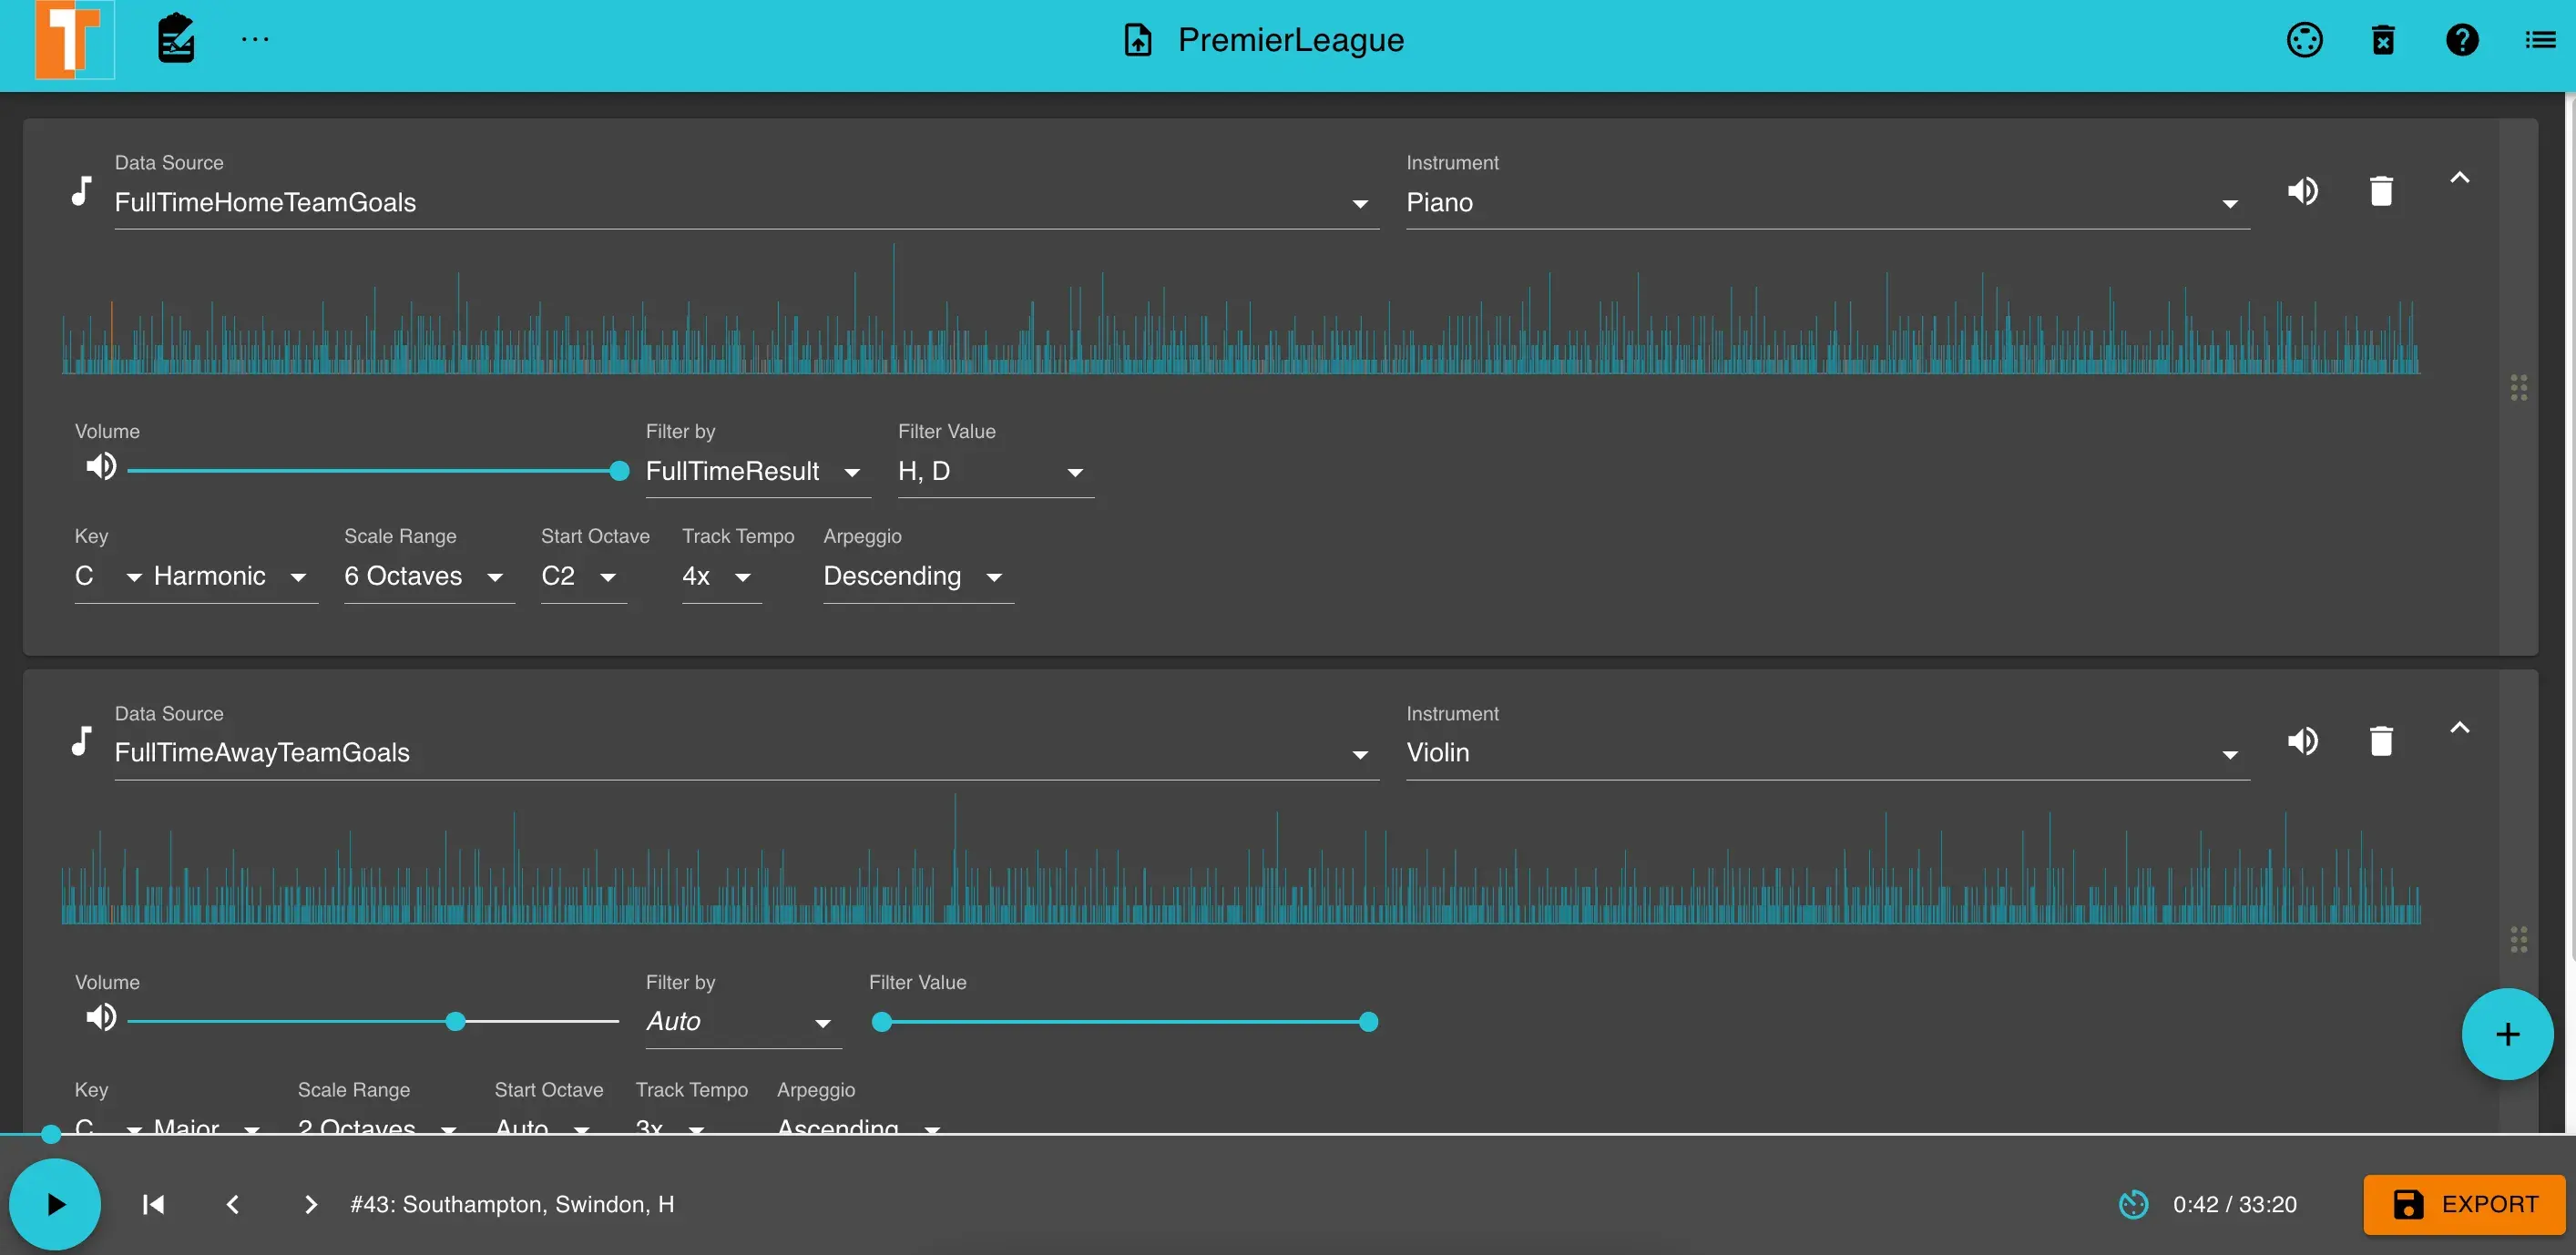This screenshot has height=1255, width=2576.
Task: Drag the Violin track volume slider
Action: [x=455, y=1022]
